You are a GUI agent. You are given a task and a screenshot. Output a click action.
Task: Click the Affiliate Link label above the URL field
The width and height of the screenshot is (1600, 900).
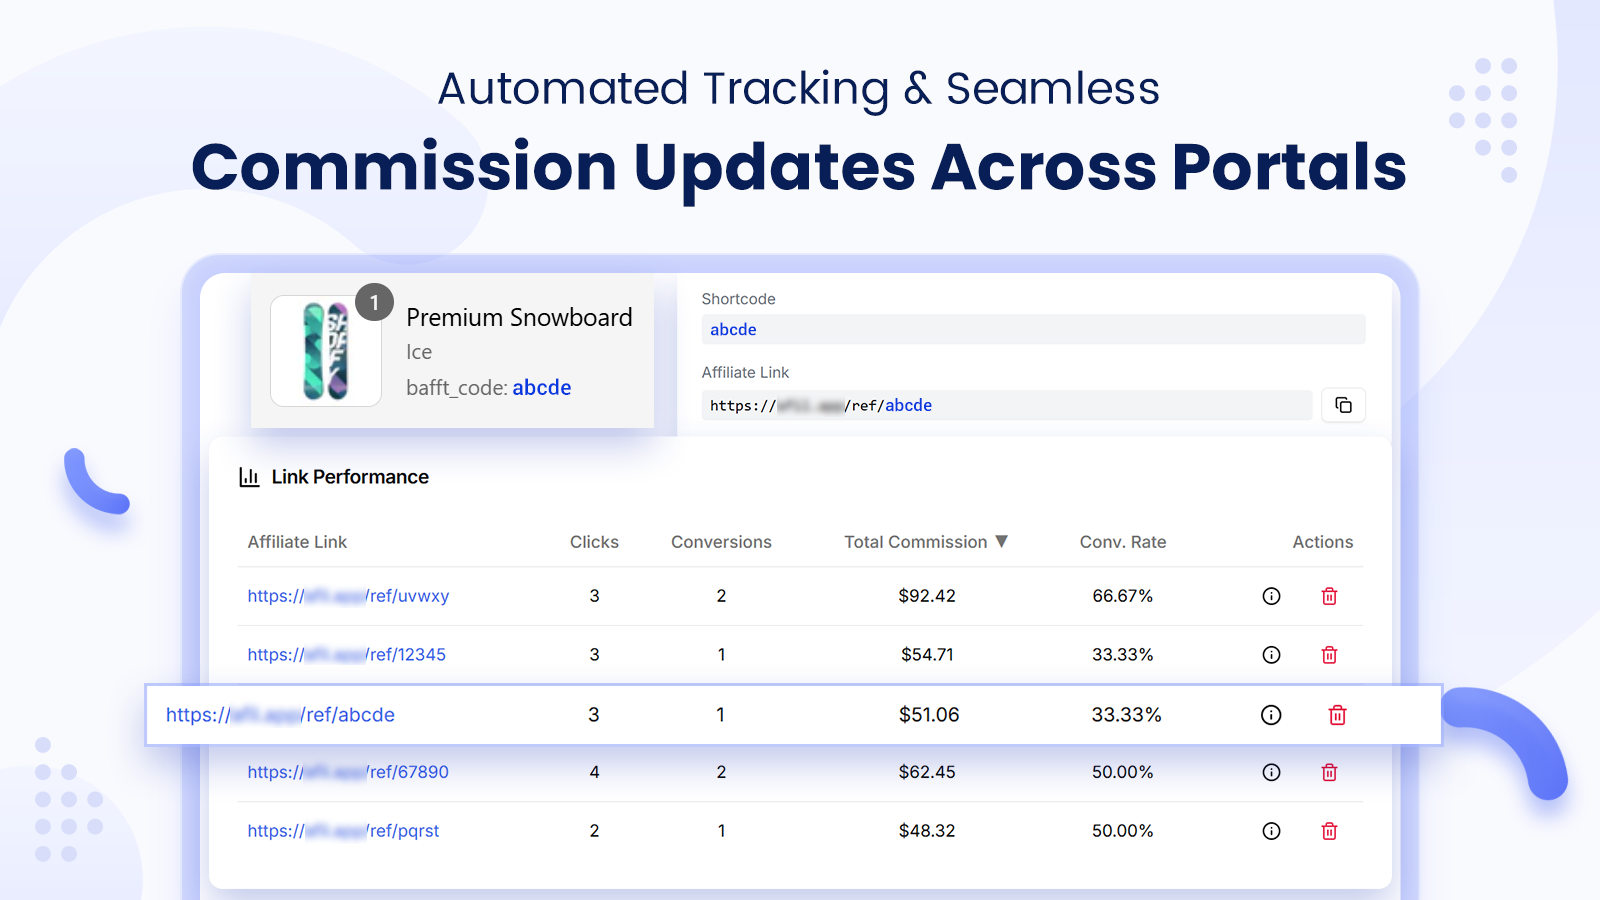pos(745,372)
